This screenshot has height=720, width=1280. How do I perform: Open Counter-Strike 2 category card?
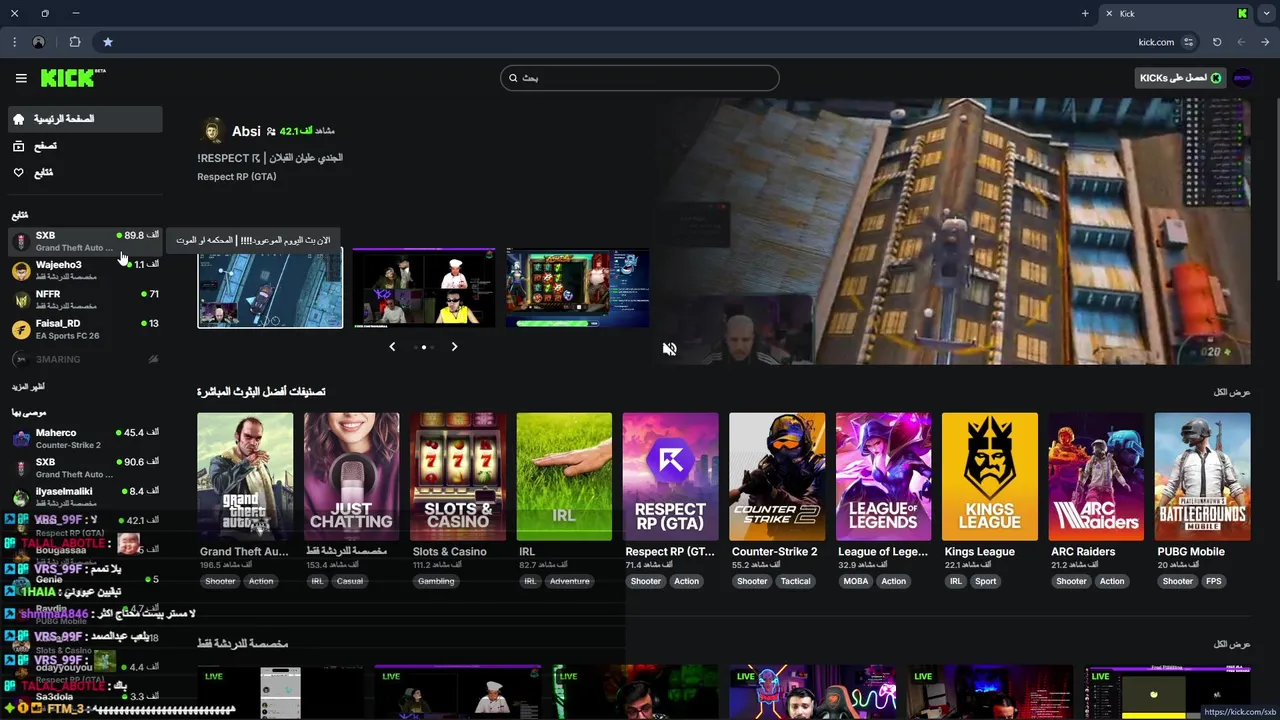coord(777,477)
